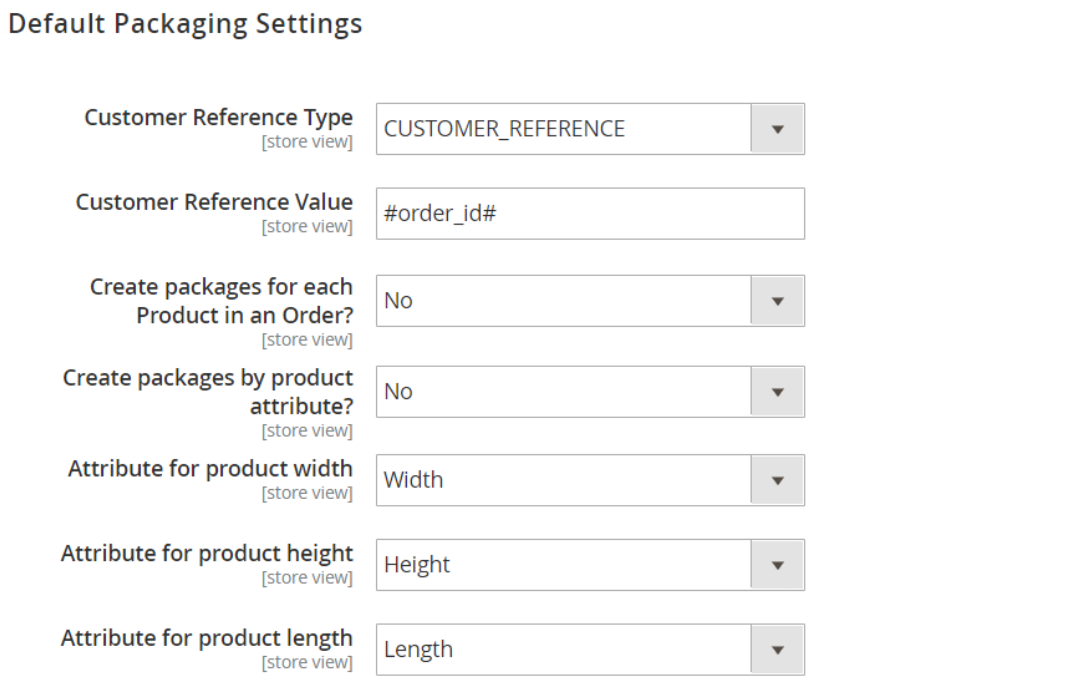Click Create packages for each Product label
The height and width of the screenshot is (700, 1069).
point(222,301)
